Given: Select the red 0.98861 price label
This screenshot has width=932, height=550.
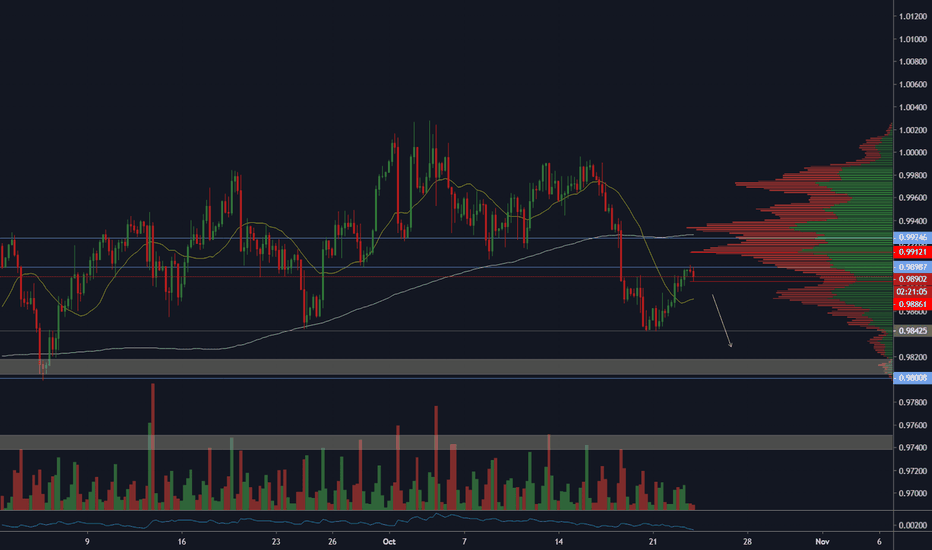Looking at the screenshot, I should (x=912, y=304).
